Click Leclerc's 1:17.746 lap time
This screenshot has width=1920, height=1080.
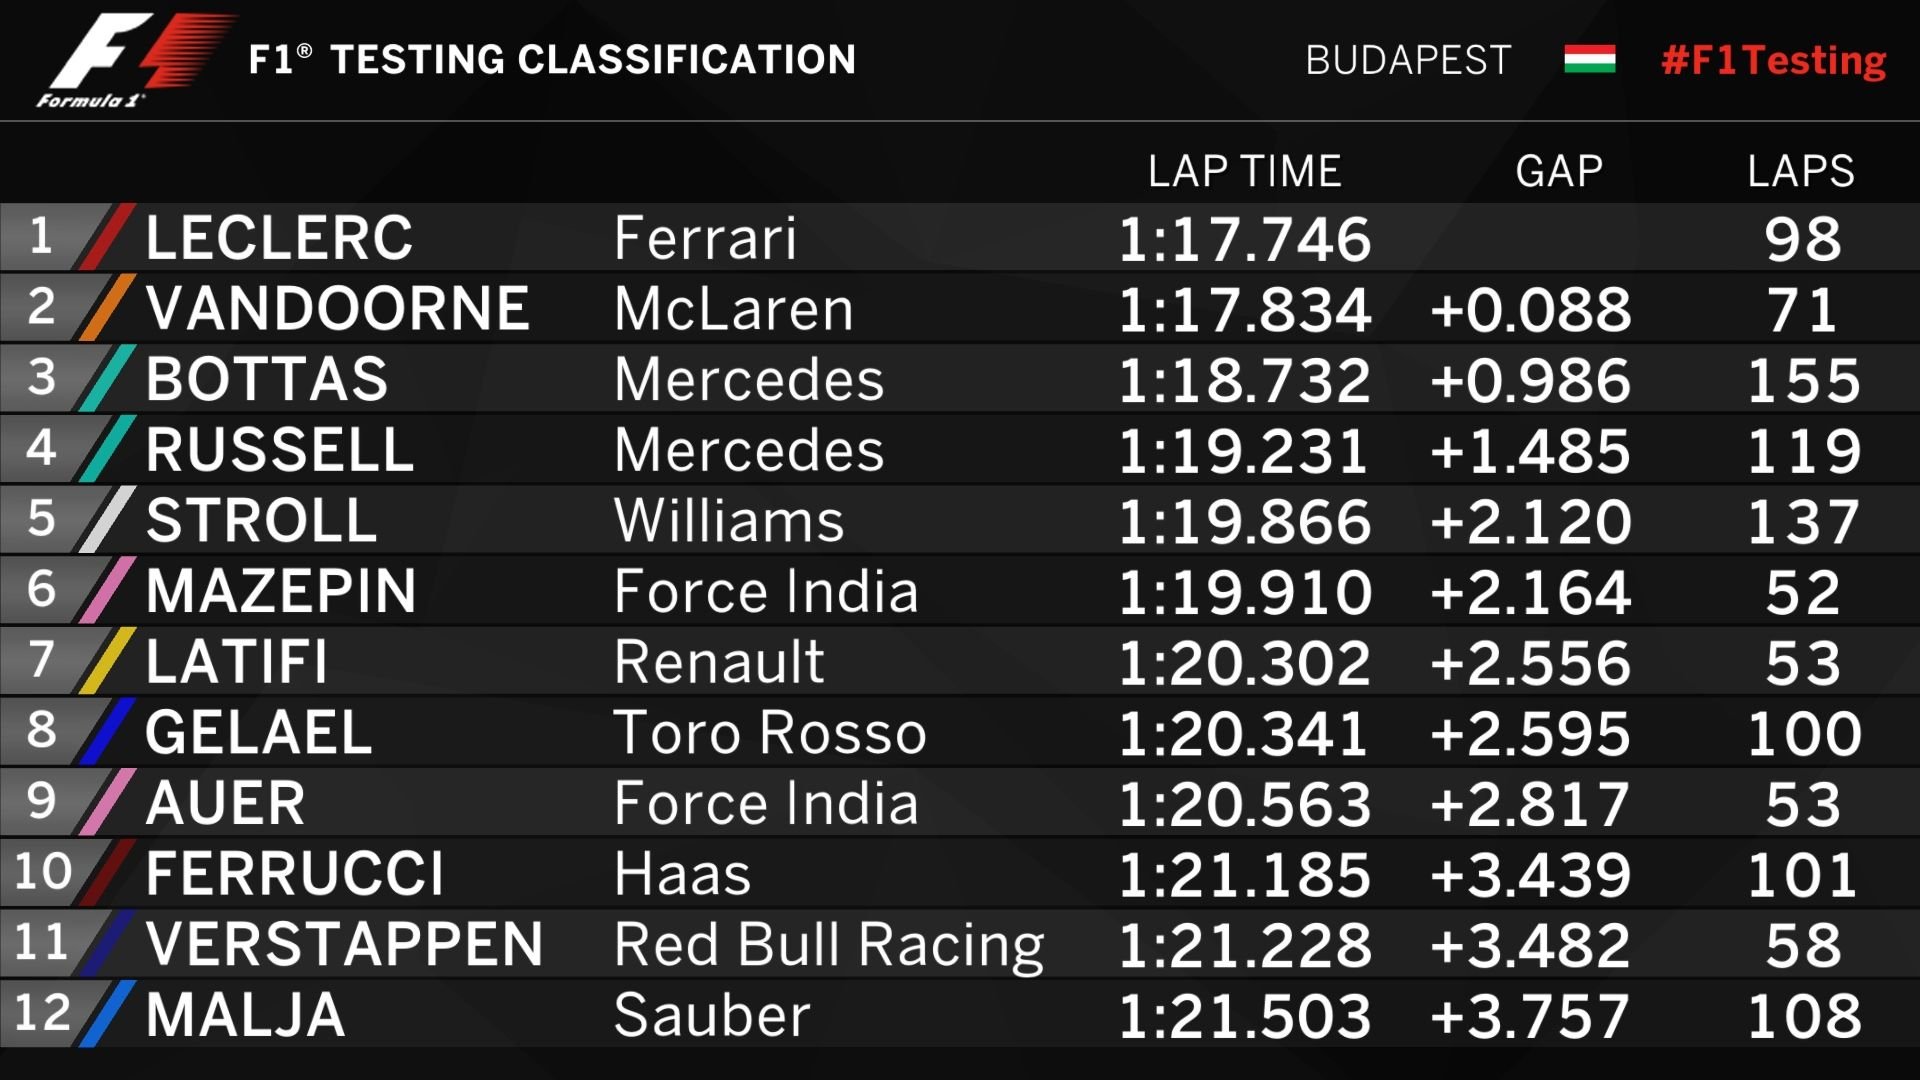coord(1244,240)
